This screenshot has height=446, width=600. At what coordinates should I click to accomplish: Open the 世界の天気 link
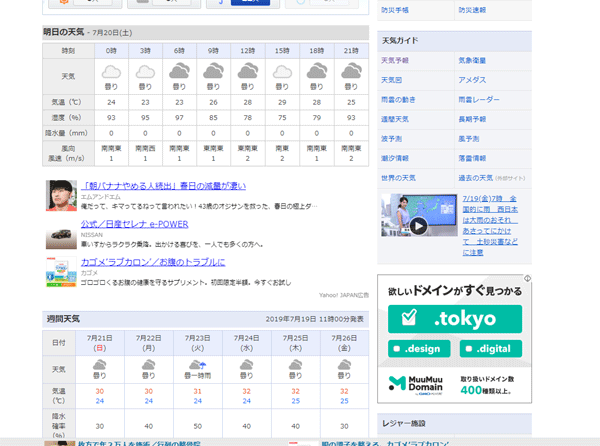pos(398,178)
